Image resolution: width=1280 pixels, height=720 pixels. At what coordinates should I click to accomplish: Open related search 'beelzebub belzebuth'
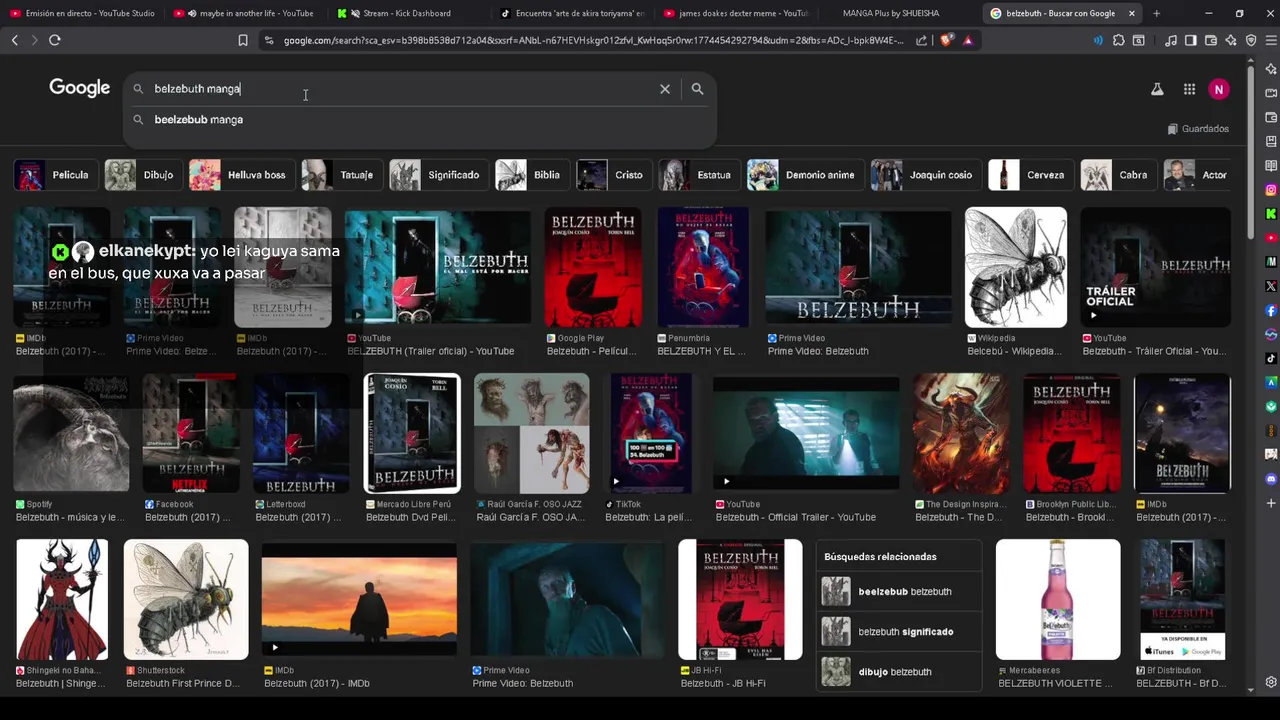[x=900, y=592]
